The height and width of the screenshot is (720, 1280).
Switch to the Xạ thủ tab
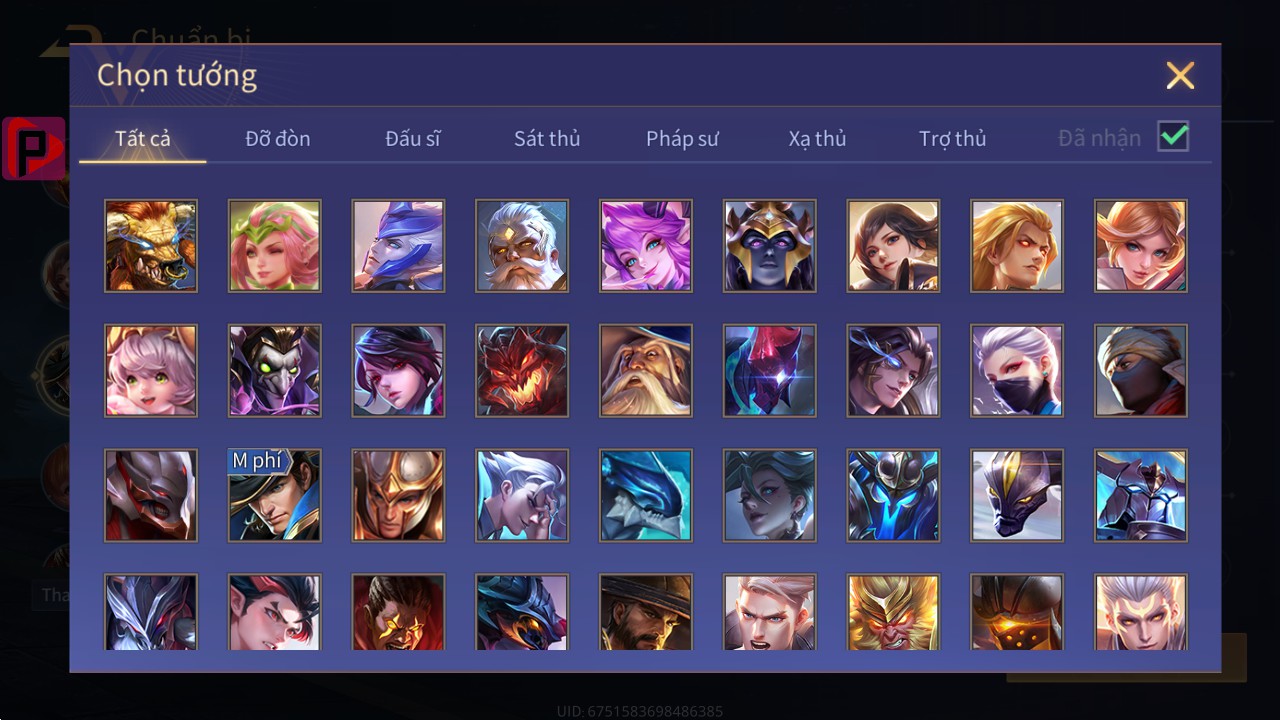(x=817, y=138)
